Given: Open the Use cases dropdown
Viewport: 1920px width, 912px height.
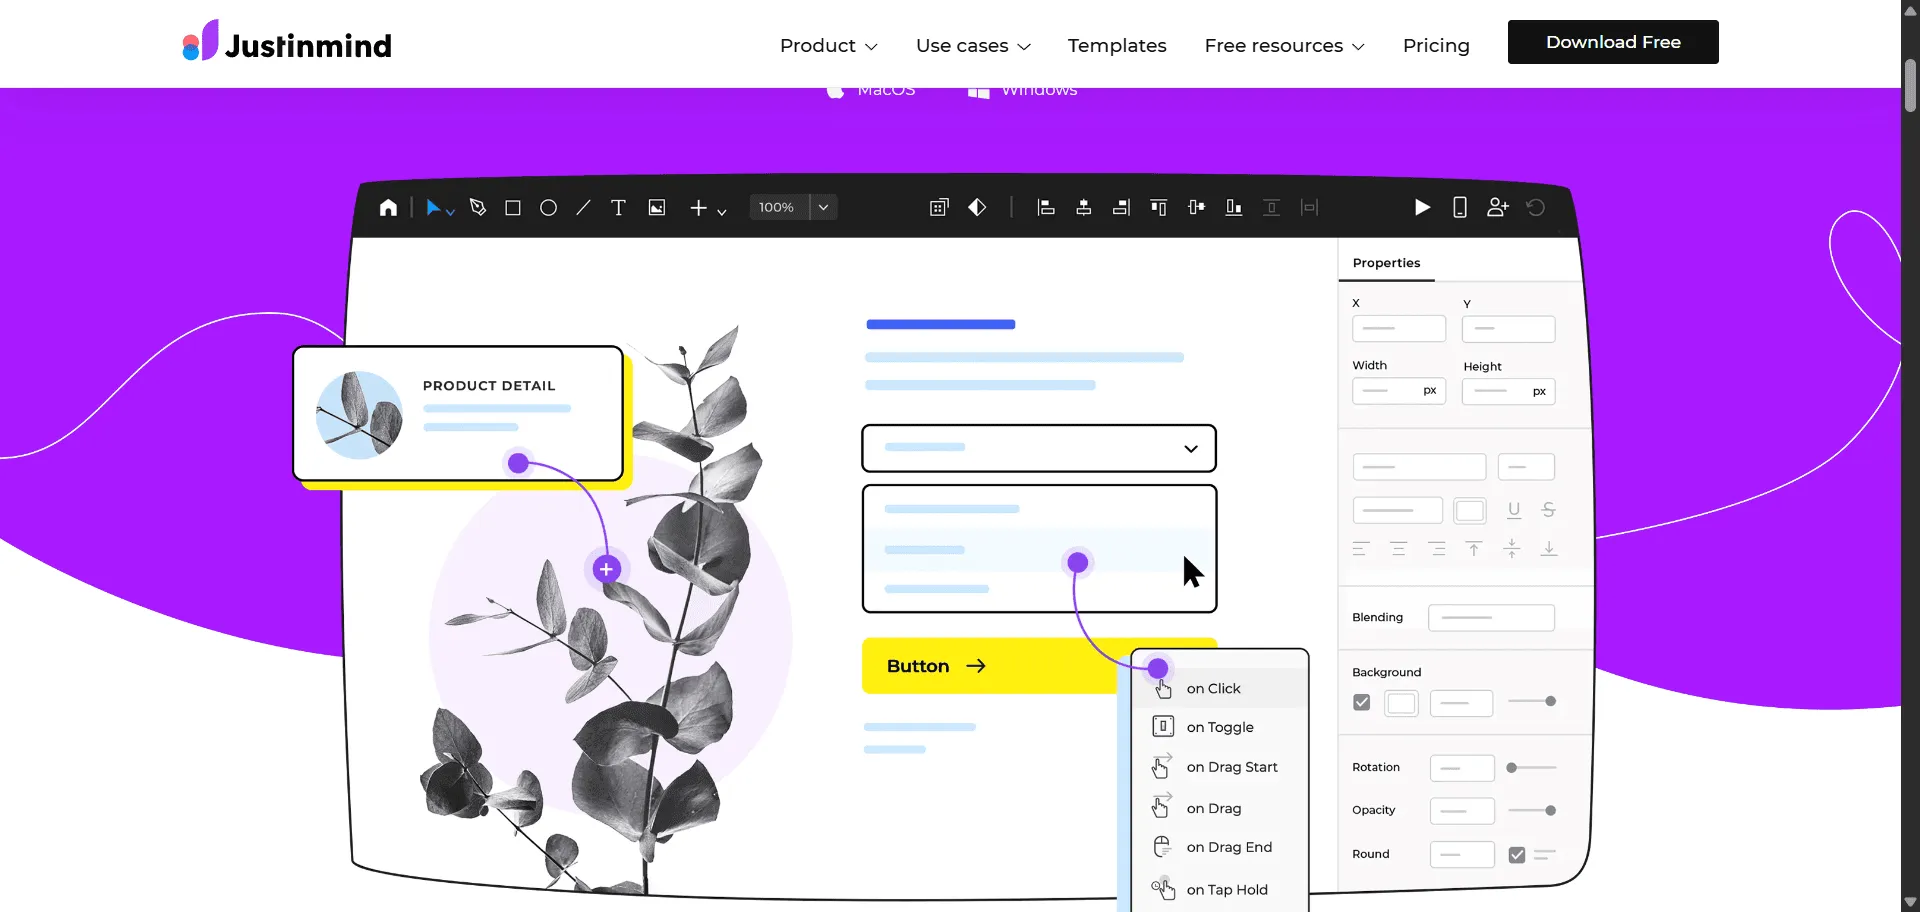Looking at the screenshot, I should pos(972,46).
